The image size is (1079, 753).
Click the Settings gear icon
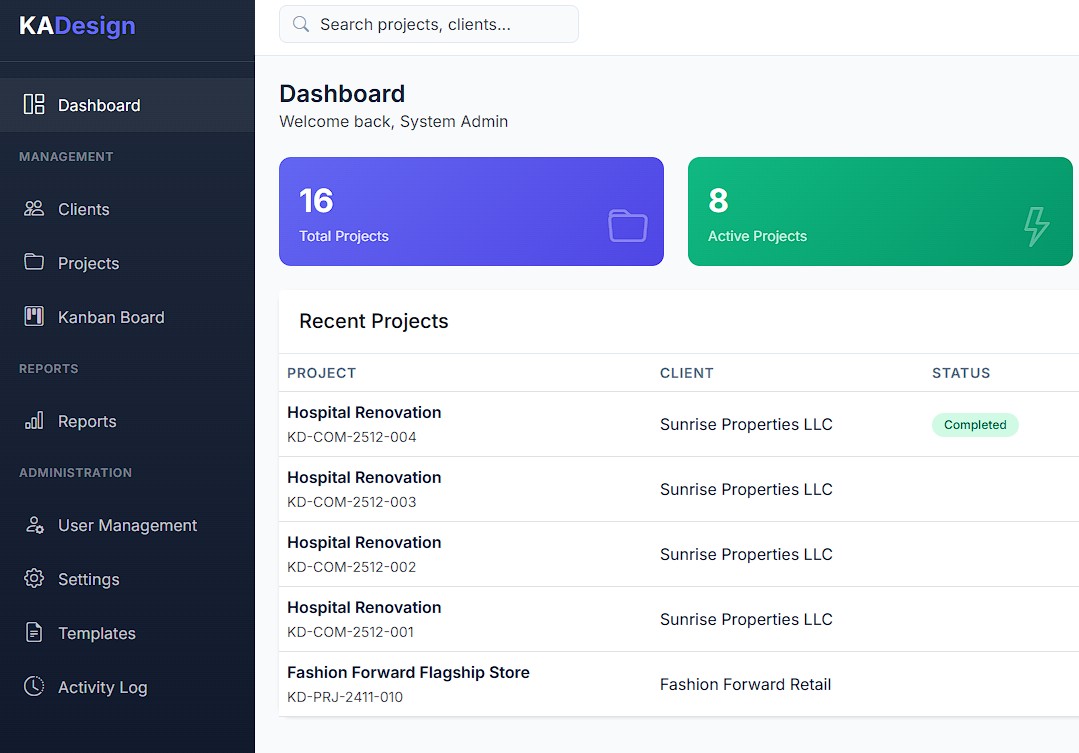34,579
